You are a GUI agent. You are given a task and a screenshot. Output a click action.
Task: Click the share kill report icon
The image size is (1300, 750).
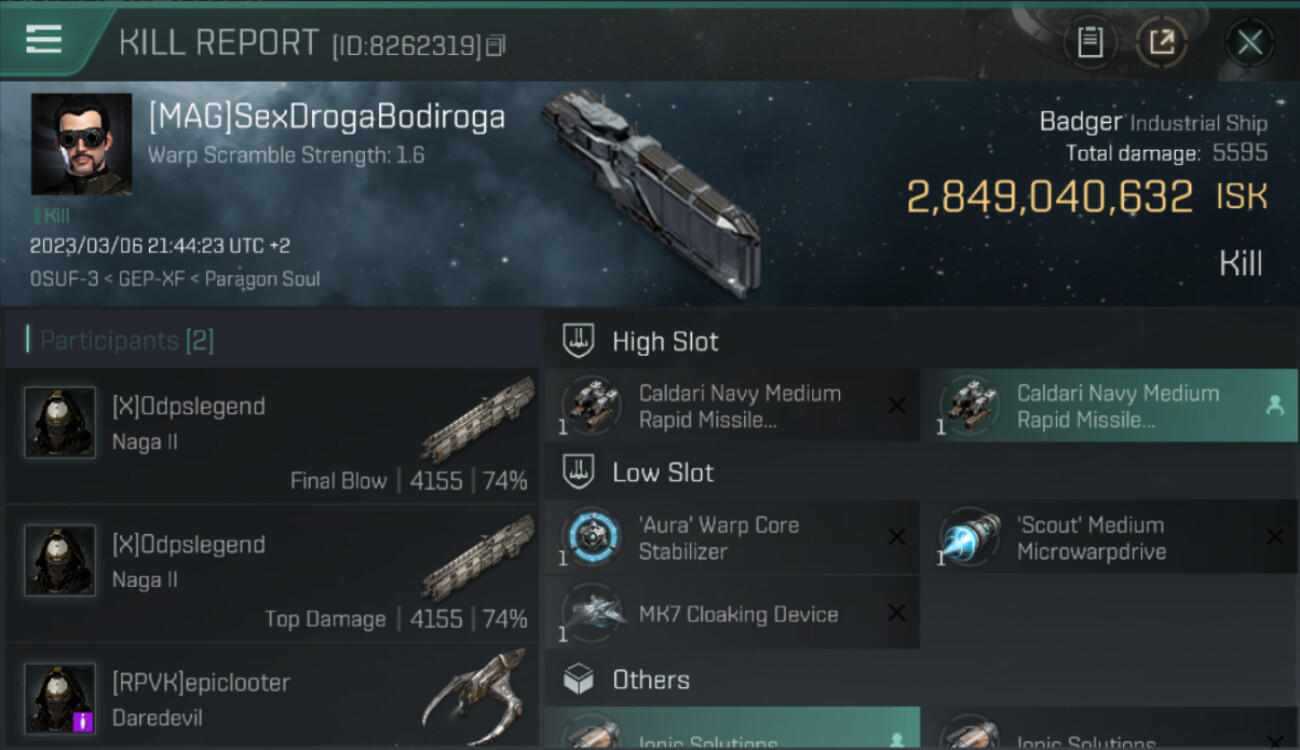[x=1161, y=42]
